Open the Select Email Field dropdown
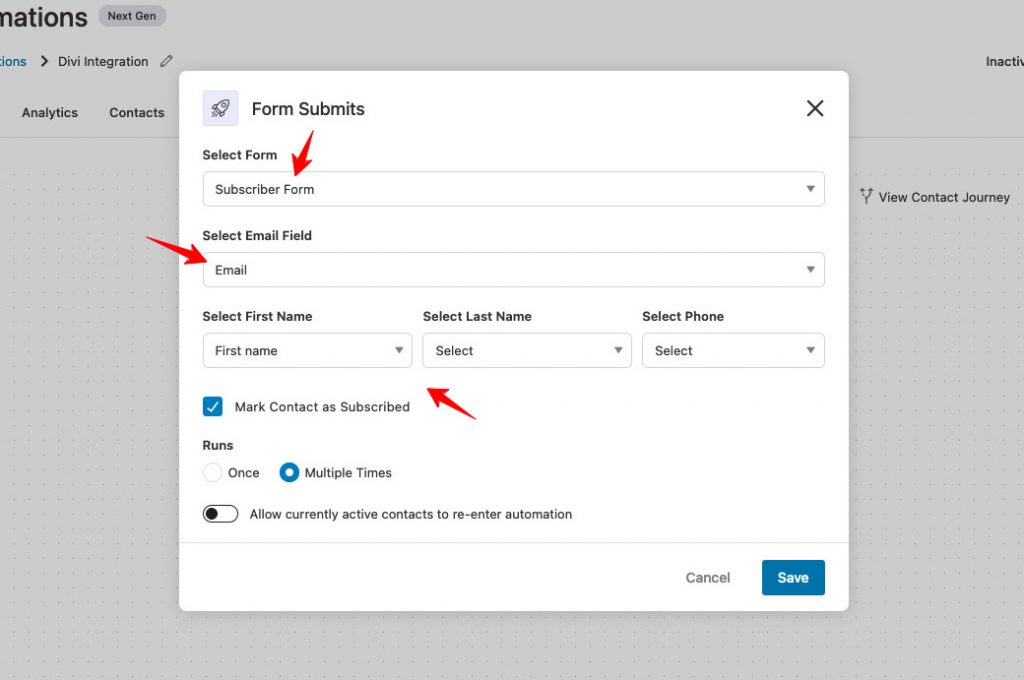Image resolution: width=1024 pixels, height=680 pixels. click(513, 270)
